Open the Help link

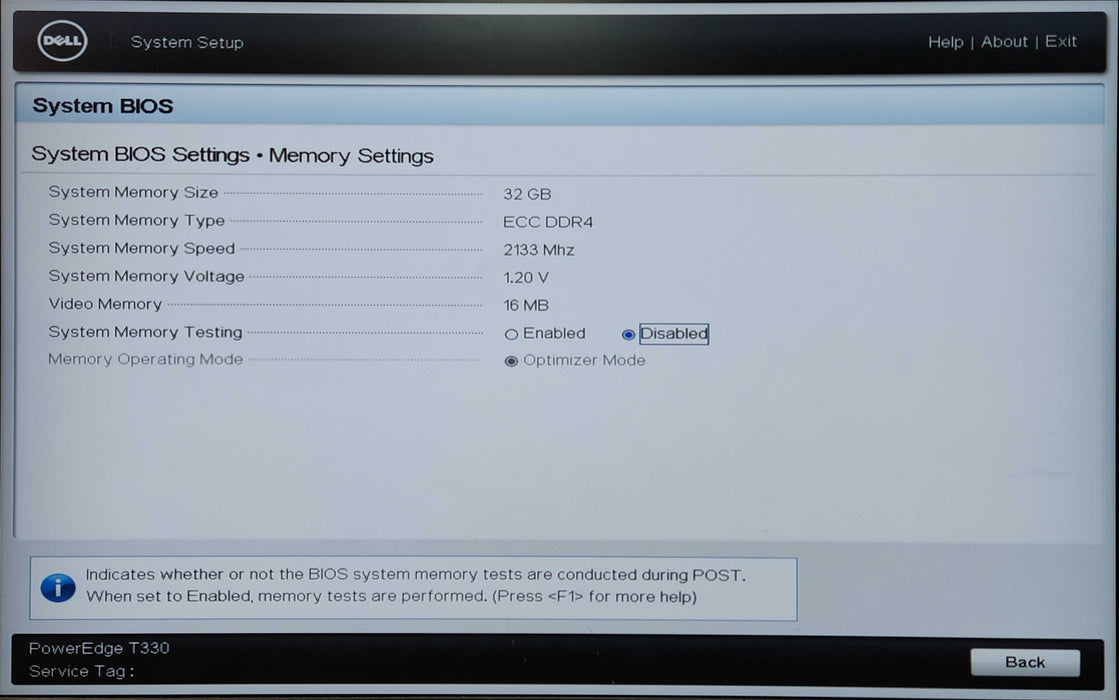tap(946, 42)
